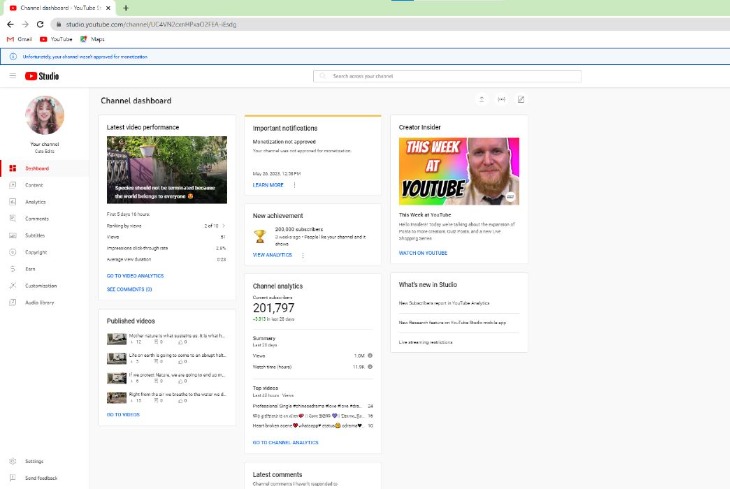Click GO TO VIDEOS link
730x489 pixels.
123,414
